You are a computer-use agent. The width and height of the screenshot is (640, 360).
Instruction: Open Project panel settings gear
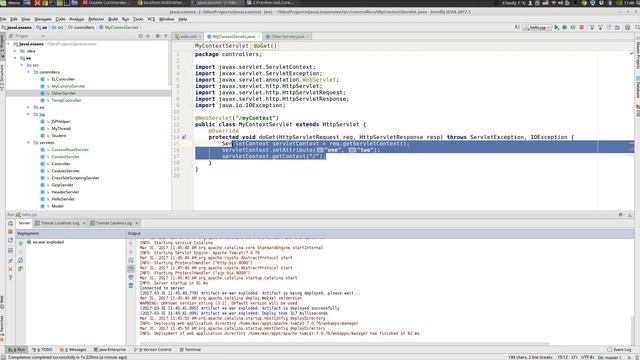click(x=158, y=36)
